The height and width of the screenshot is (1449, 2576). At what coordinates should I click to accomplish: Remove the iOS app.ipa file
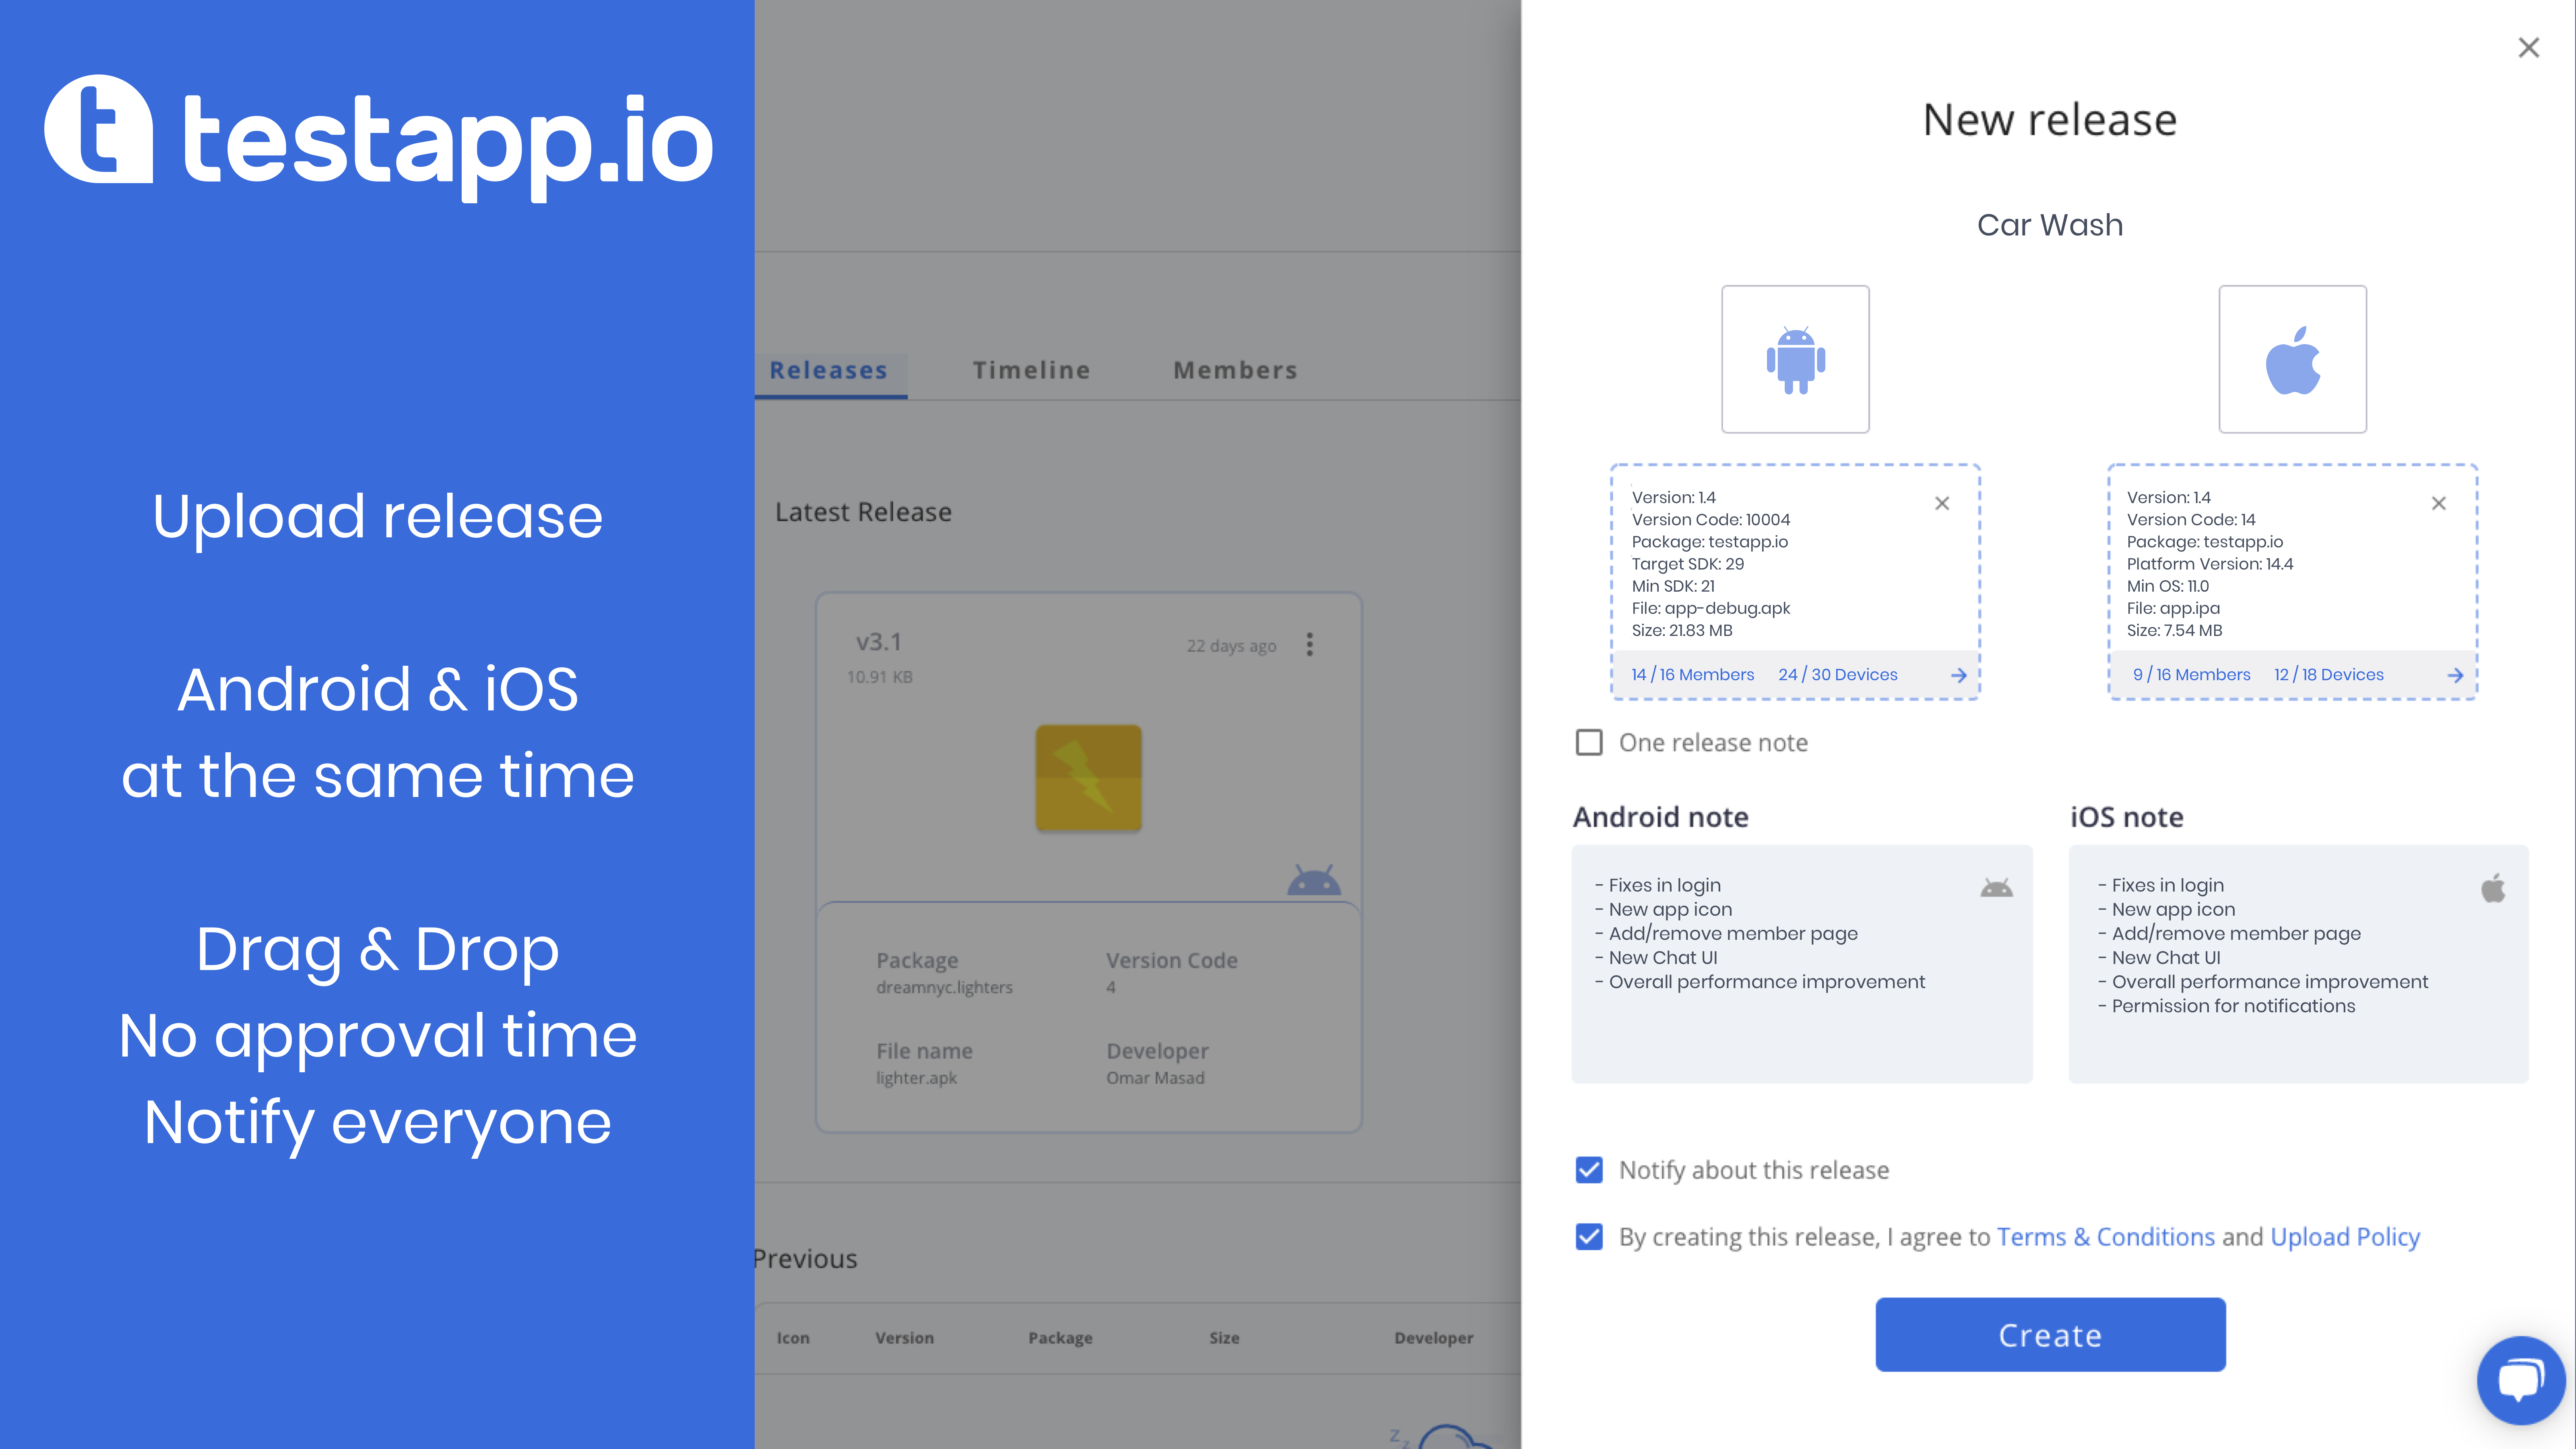(x=2439, y=503)
